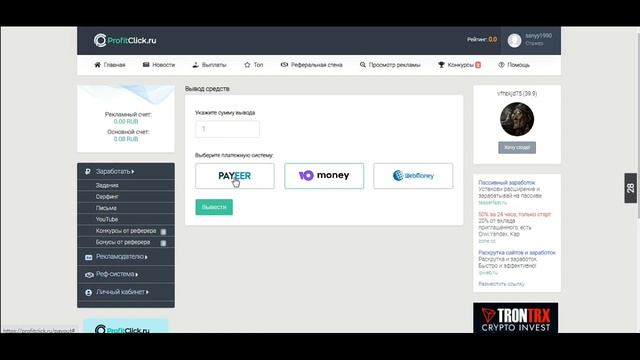Viewport: 640px width, 360px height.
Task: Click the green Вывести button
Action: (214, 207)
